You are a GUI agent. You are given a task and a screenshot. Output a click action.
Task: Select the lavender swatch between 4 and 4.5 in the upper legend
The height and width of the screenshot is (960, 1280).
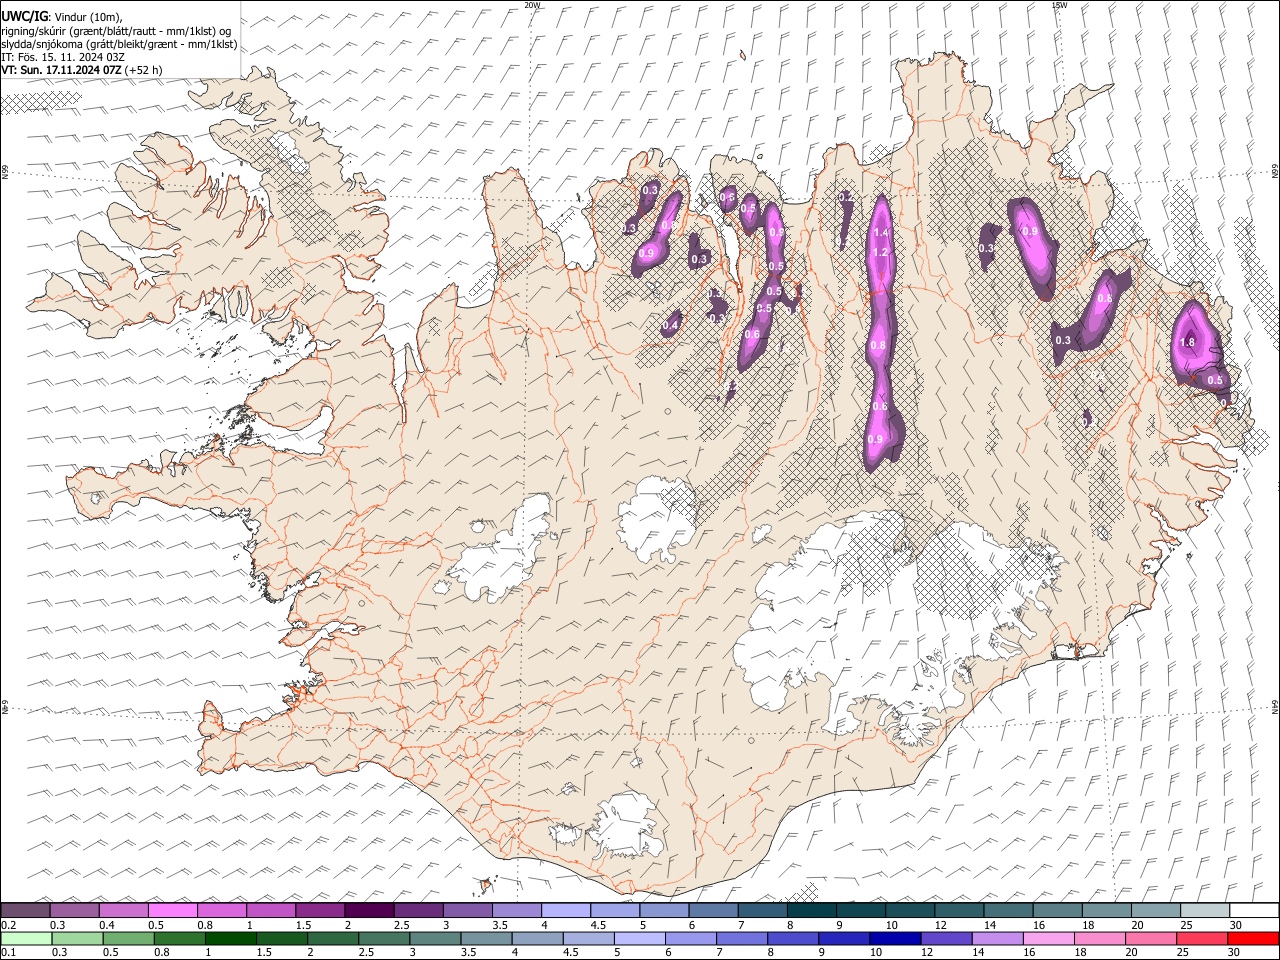(x=566, y=911)
